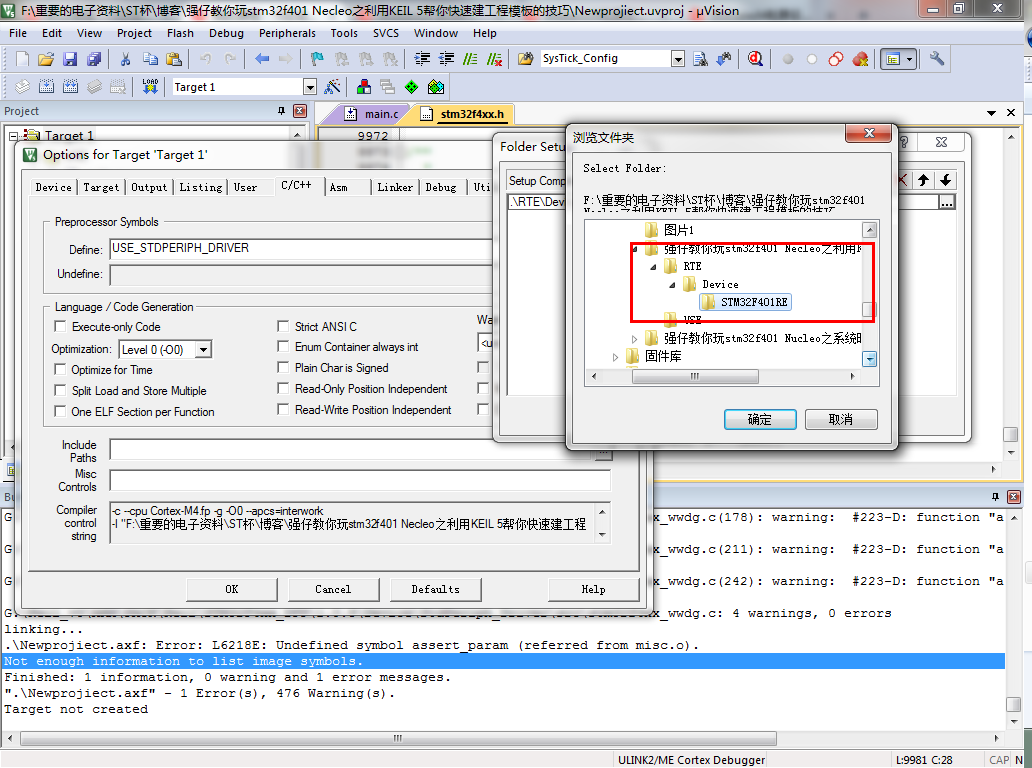
Task: Open a file with the Open icon
Action: 46,59
